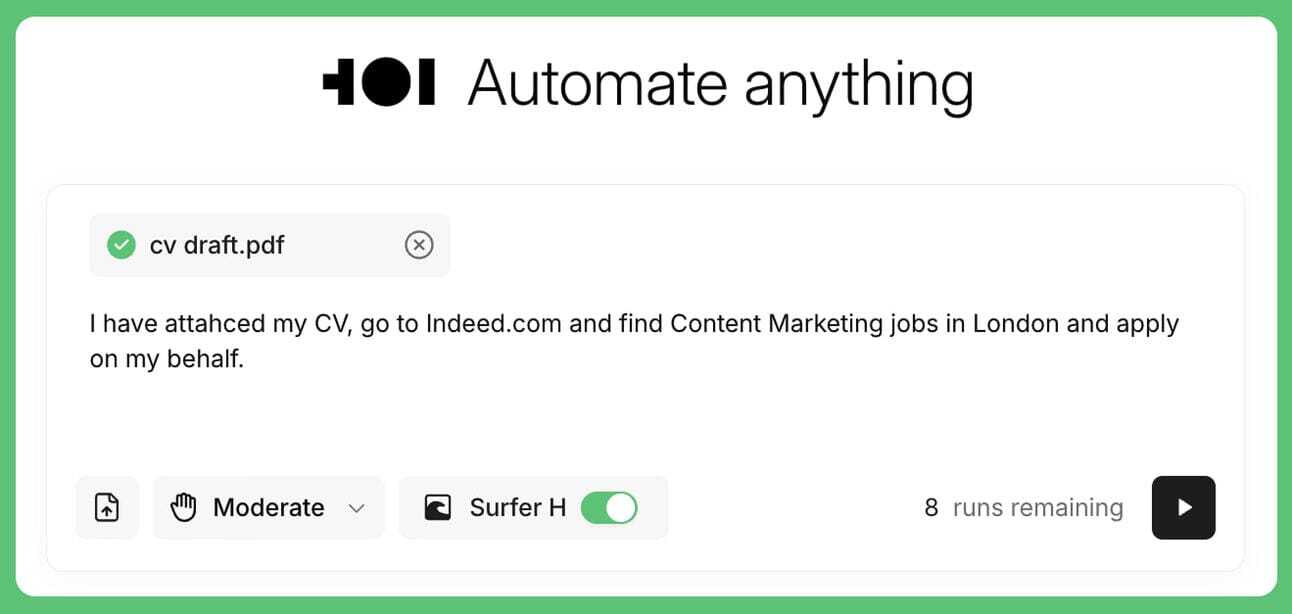Click the H company logo icon

click(379, 82)
